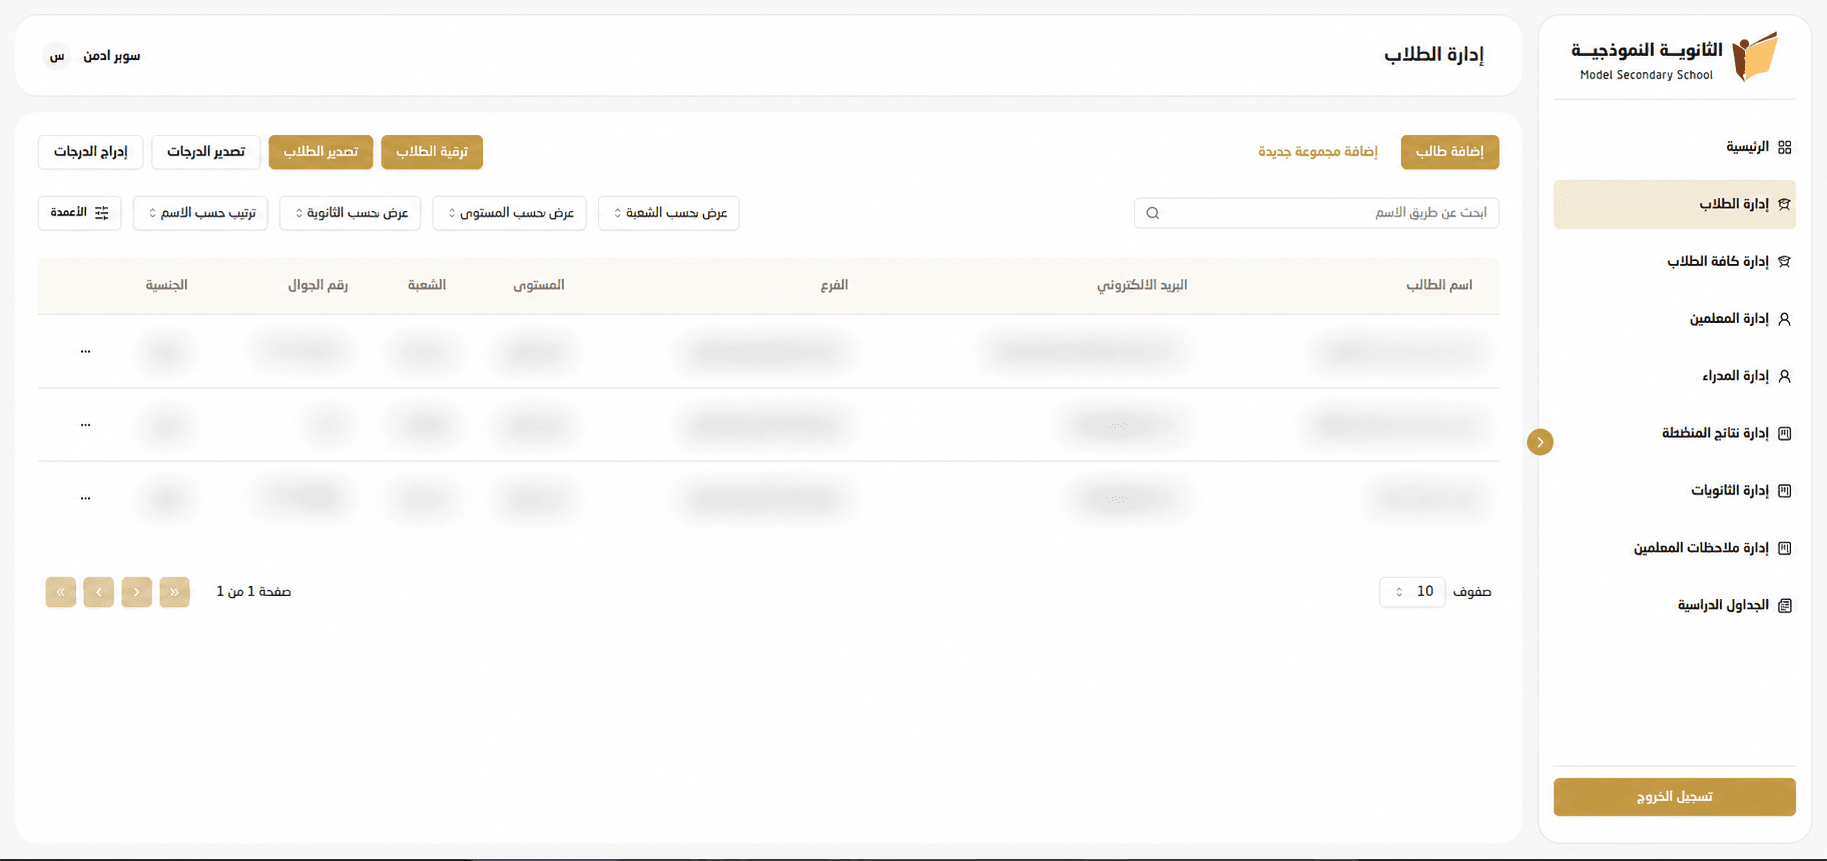This screenshot has width=1827, height=861.
Task: Open the عرض حسب الثانوية filter dropdown
Action: pyautogui.click(x=351, y=213)
